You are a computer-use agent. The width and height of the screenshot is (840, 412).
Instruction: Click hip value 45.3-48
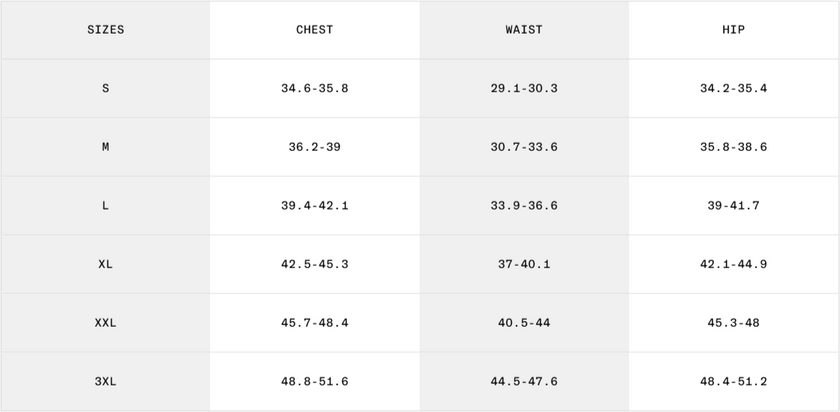(734, 323)
